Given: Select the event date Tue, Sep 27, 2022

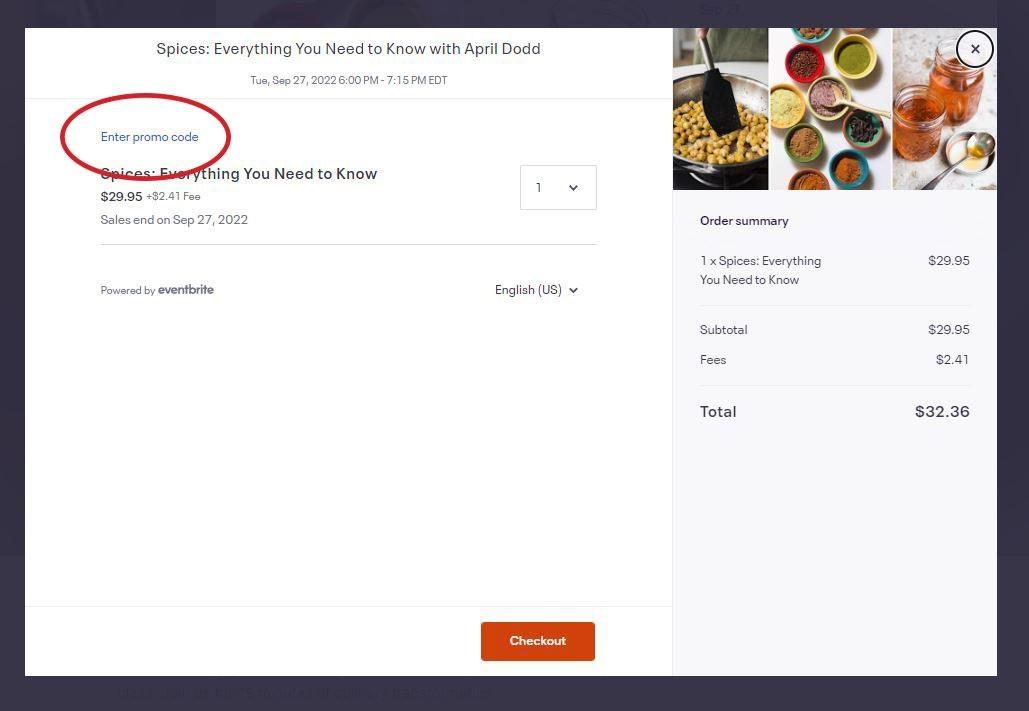Looking at the screenshot, I should click(348, 80).
